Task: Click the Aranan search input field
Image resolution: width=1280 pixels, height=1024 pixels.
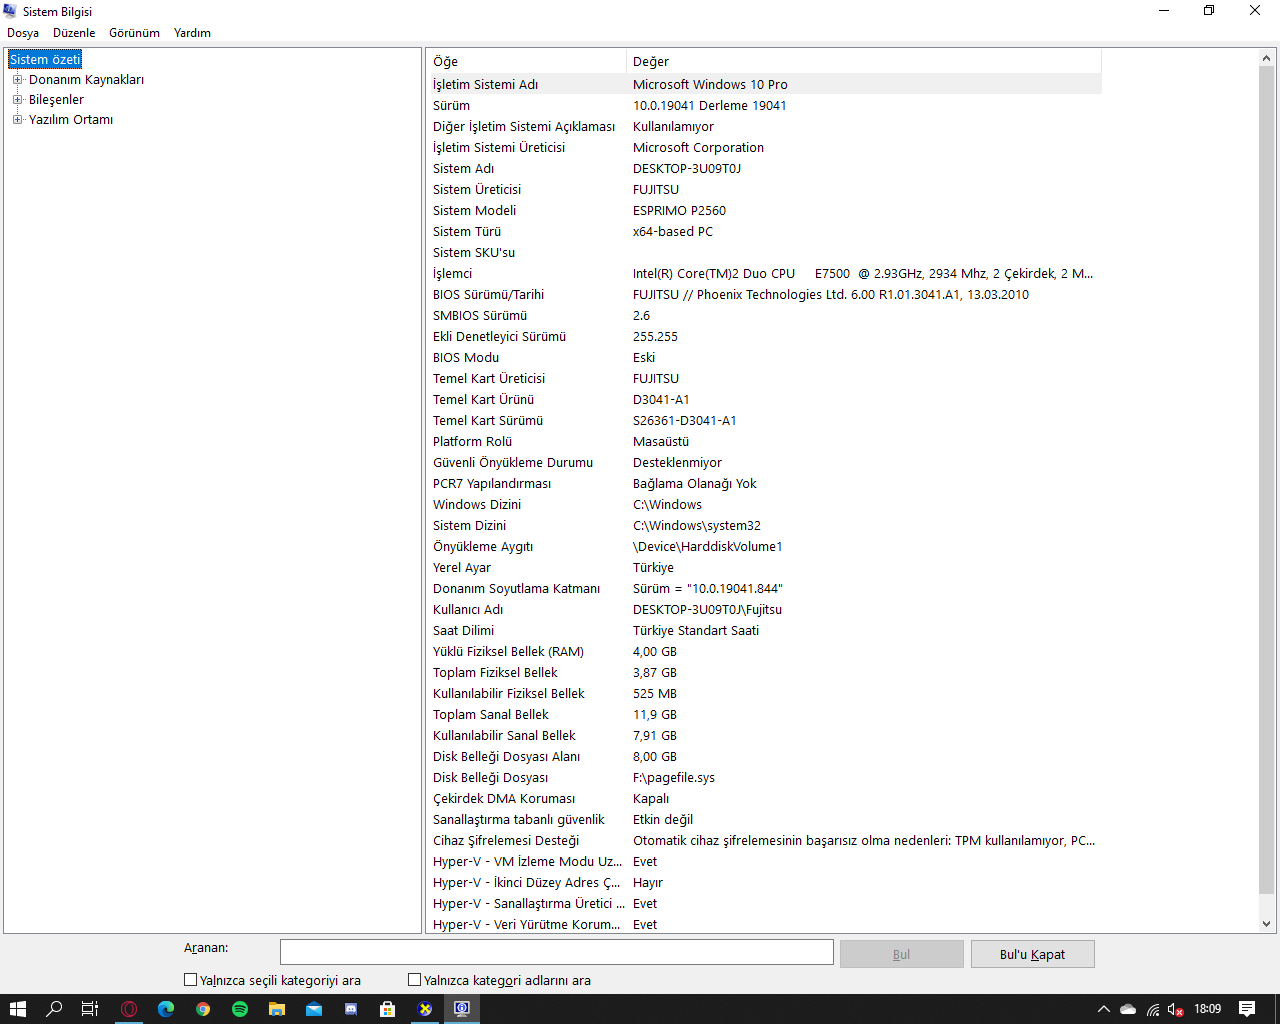Action: [x=556, y=952]
